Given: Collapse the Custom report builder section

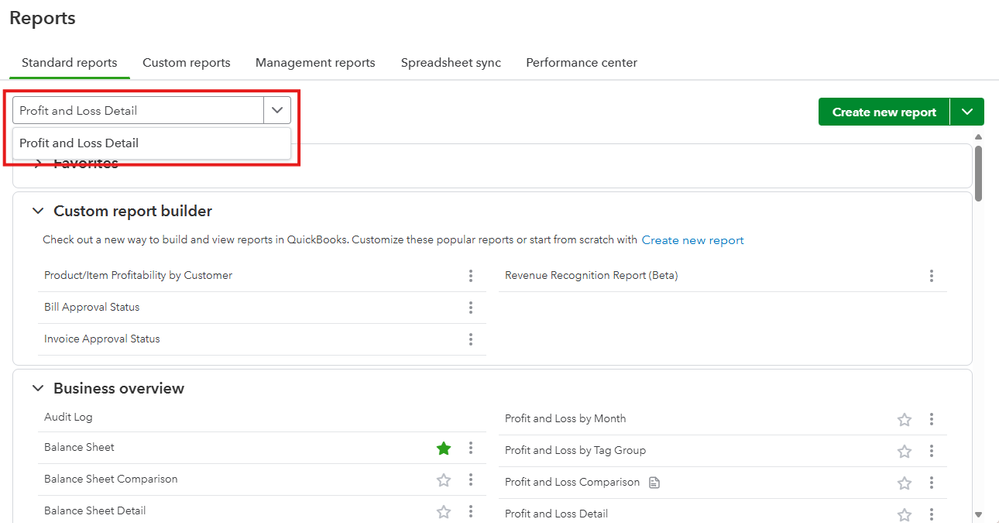Looking at the screenshot, I should (38, 211).
